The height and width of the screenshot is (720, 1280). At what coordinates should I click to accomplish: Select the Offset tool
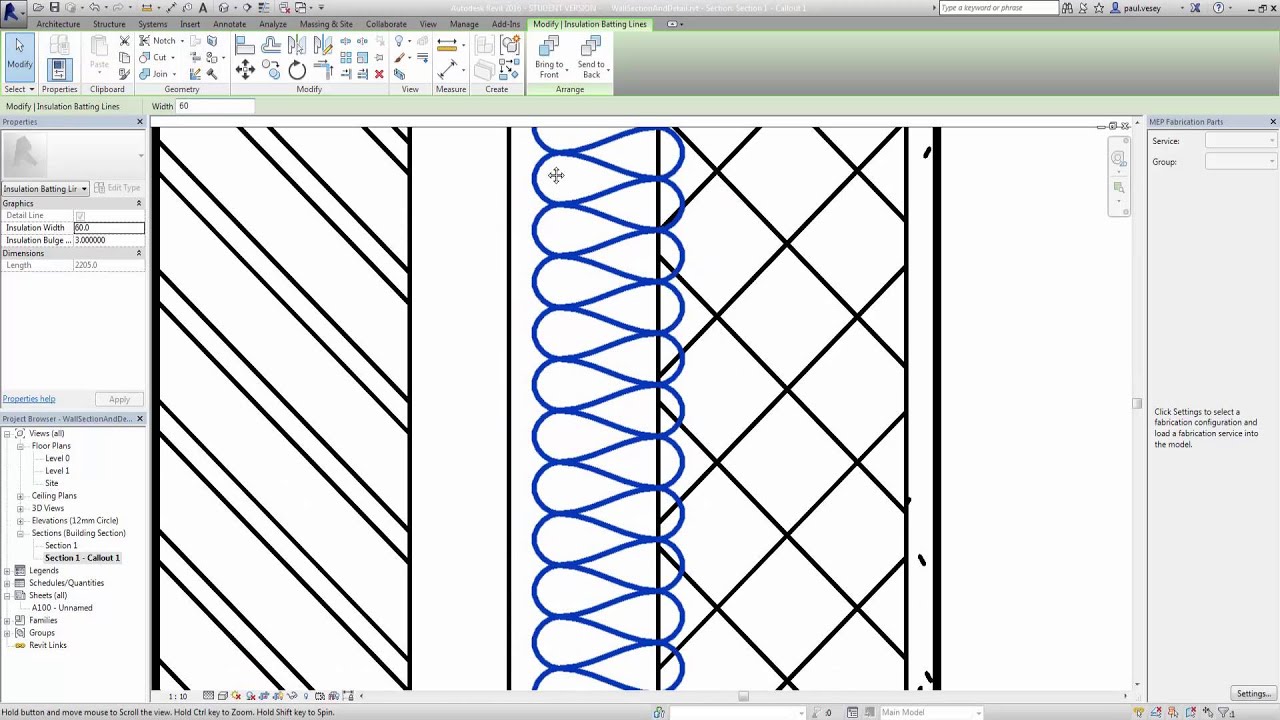[271, 45]
